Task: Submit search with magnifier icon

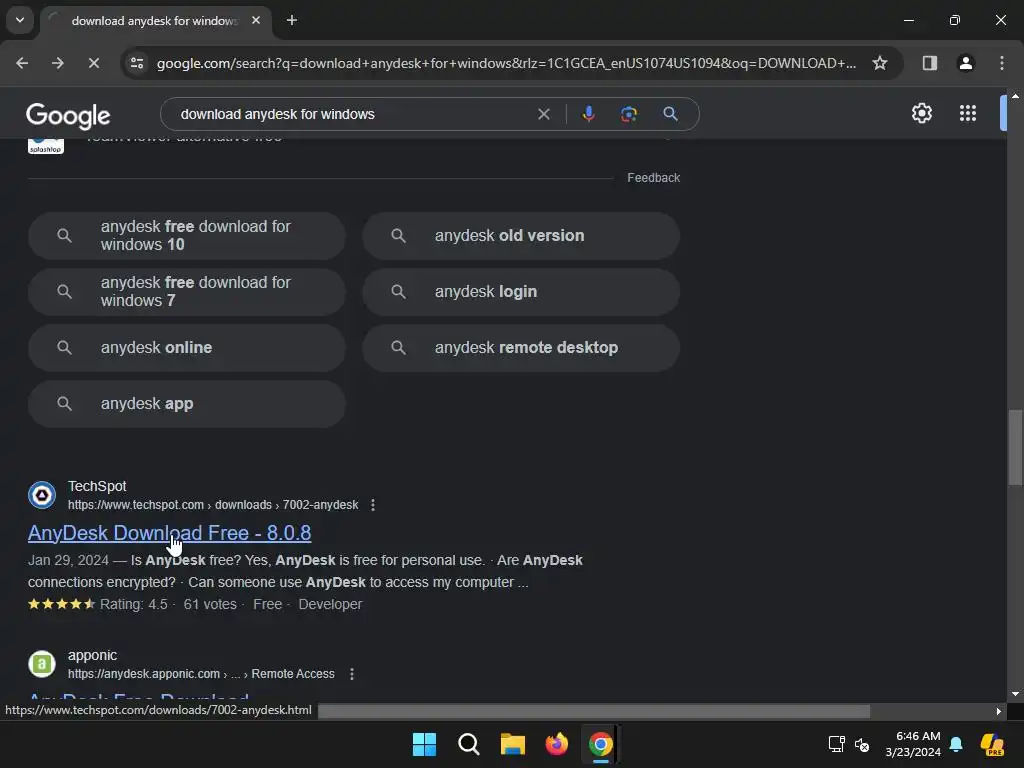Action: [670, 114]
